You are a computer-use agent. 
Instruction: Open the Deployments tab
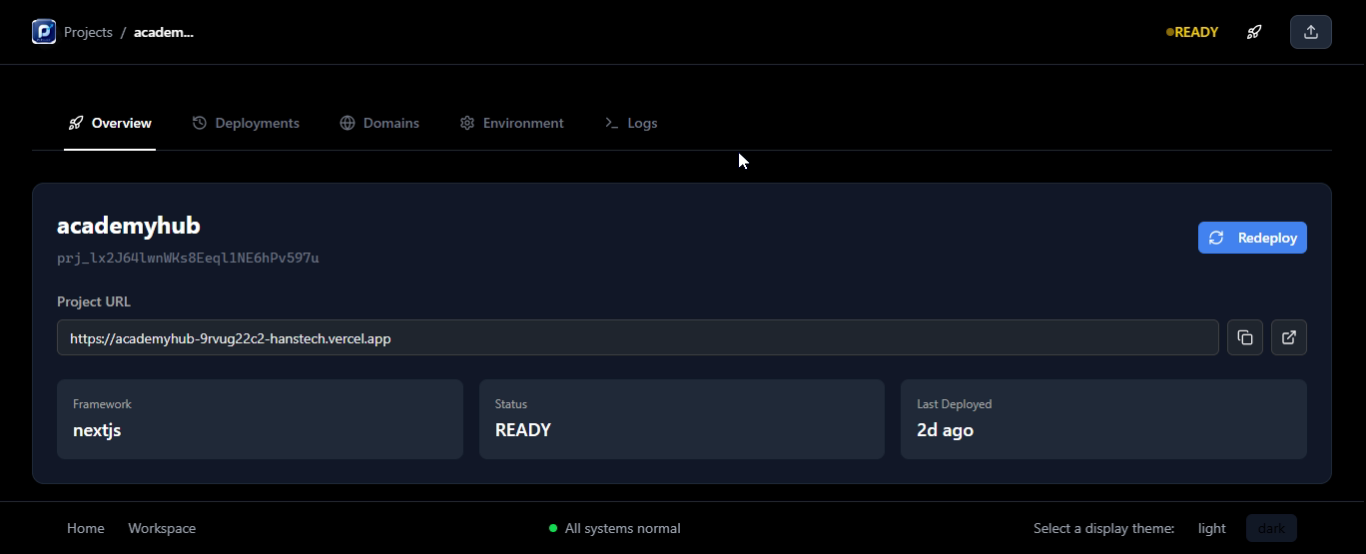point(246,123)
